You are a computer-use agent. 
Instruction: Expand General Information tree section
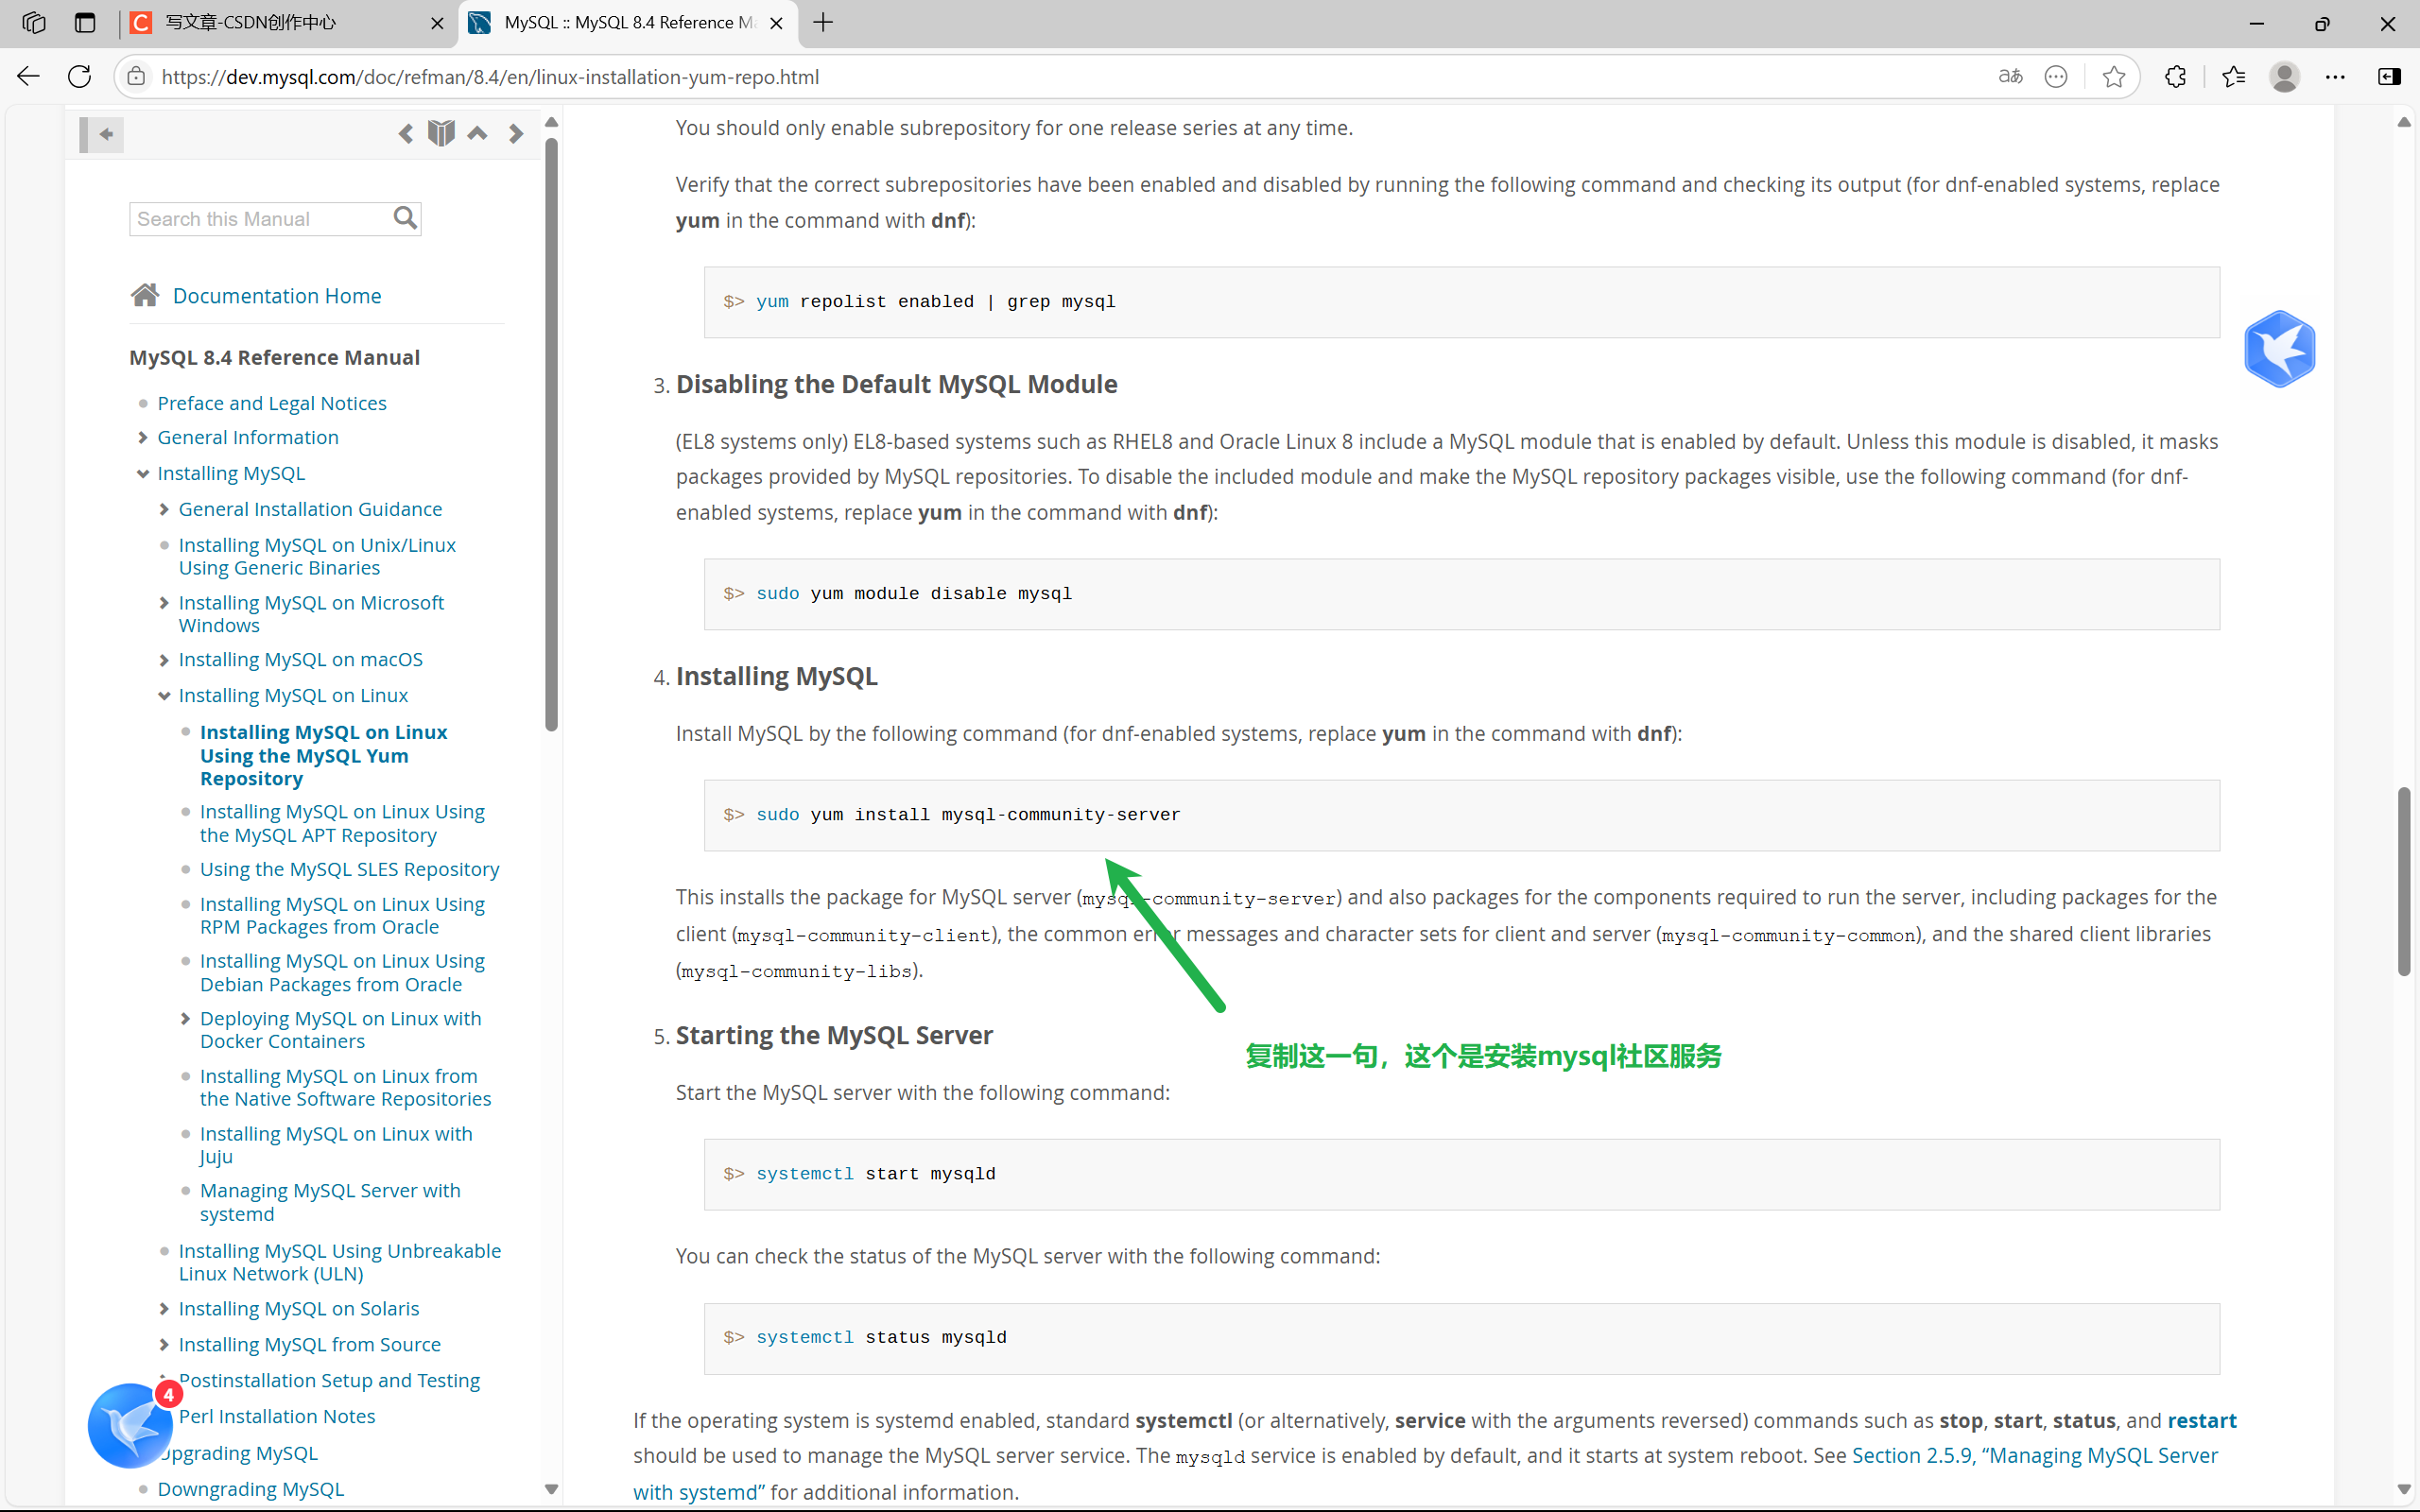coord(143,438)
